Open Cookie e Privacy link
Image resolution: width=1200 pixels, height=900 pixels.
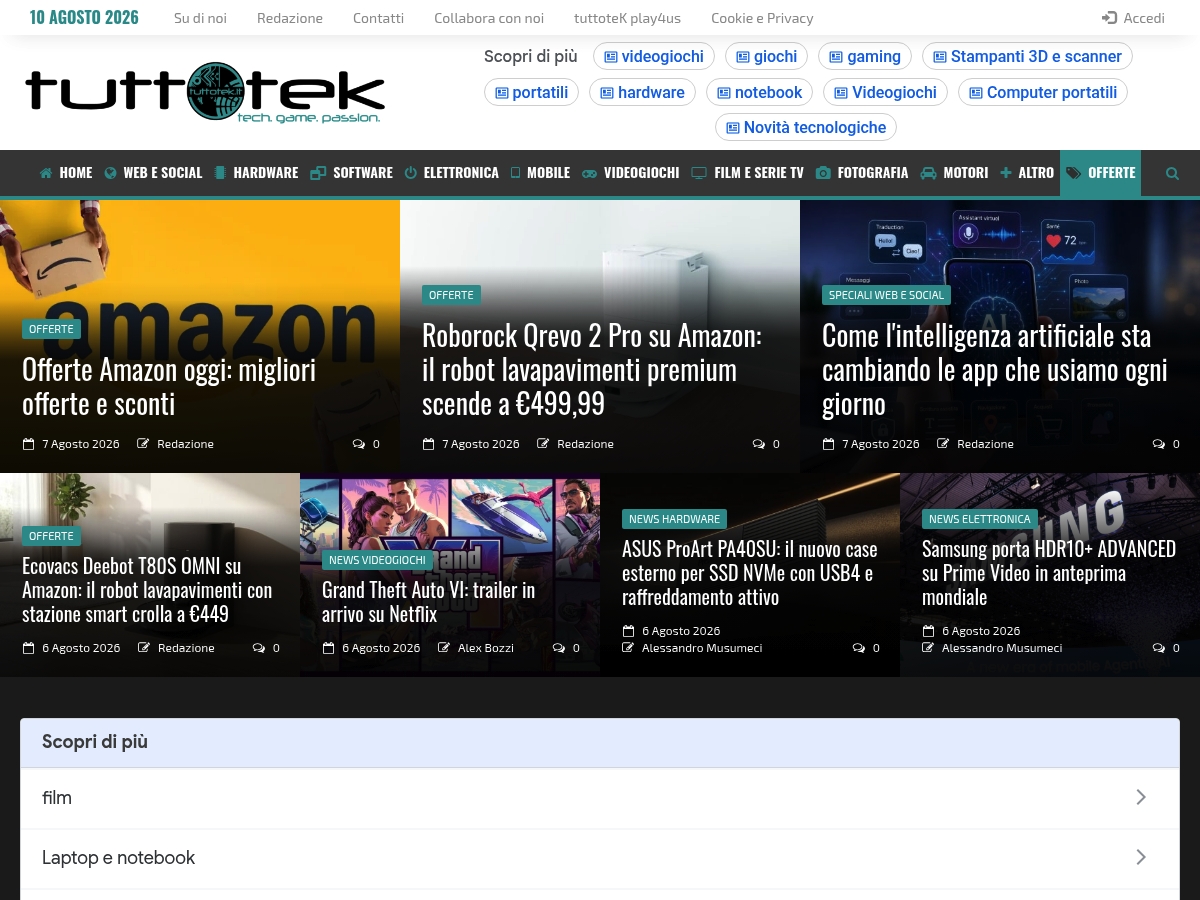pos(762,18)
